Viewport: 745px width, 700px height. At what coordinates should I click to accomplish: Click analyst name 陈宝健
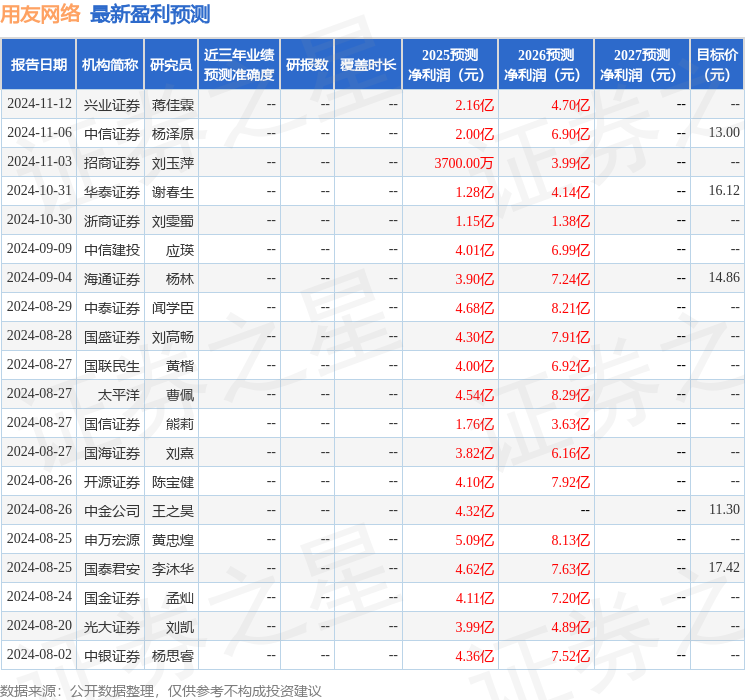coord(173,482)
